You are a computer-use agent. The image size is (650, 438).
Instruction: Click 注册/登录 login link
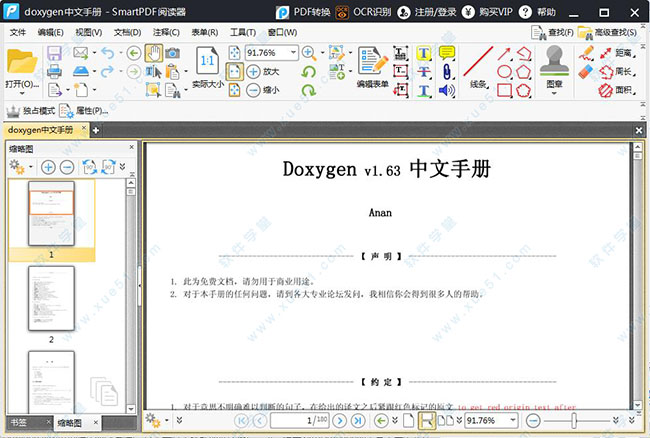(427, 12)
